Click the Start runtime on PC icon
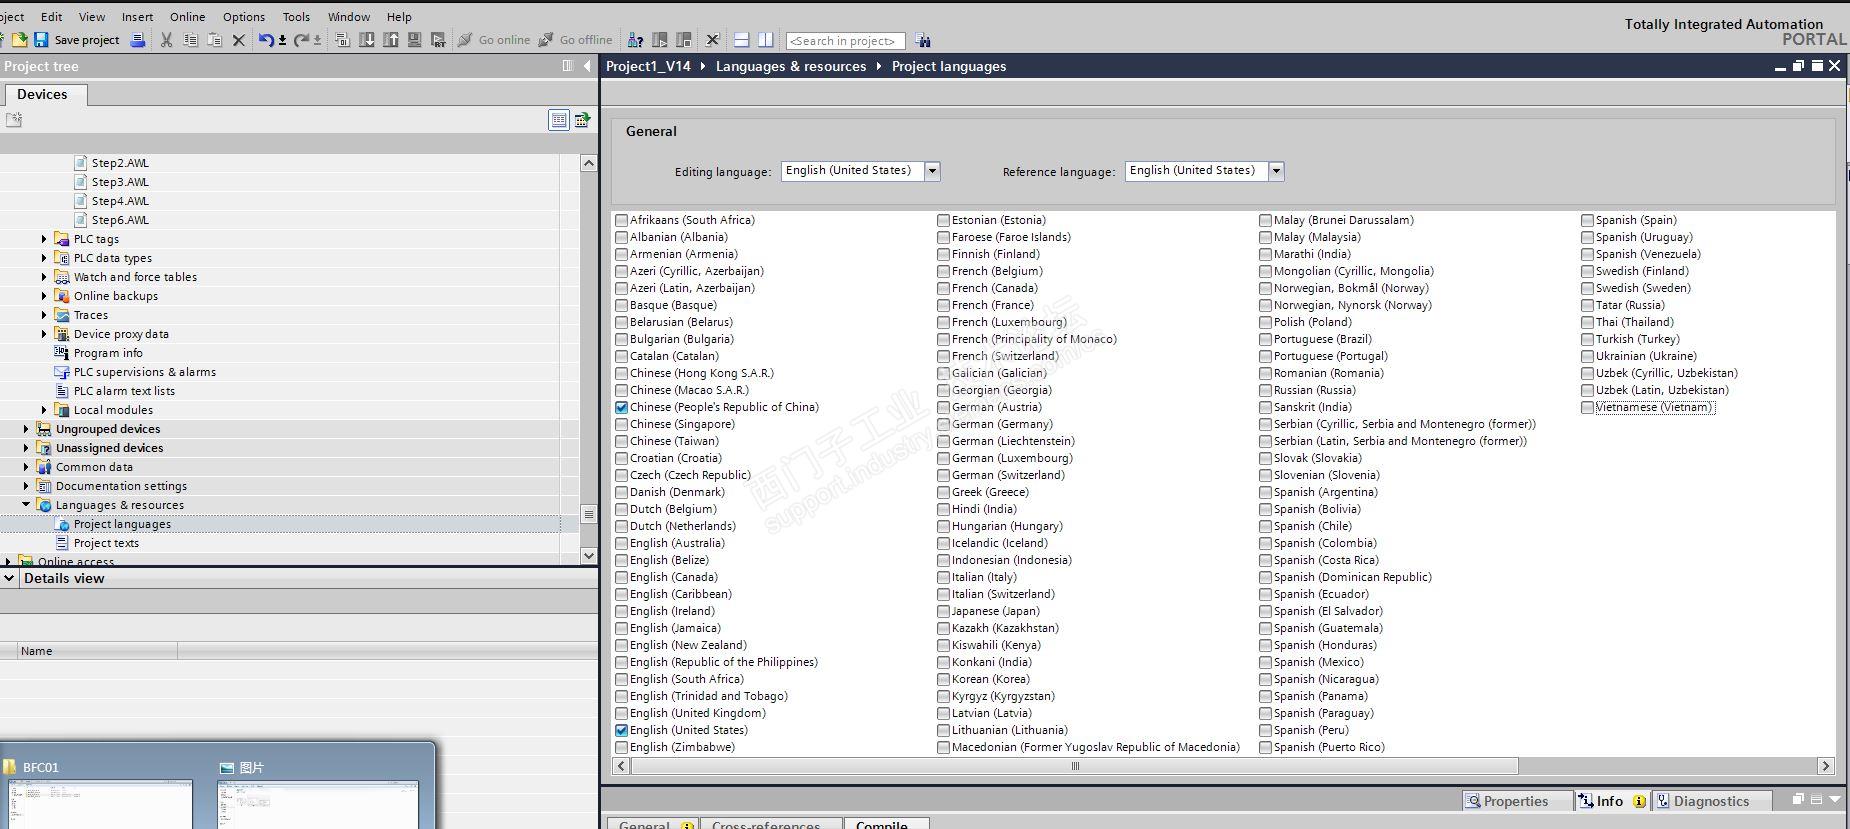The width and height of the screenshot is (1850, 829). (x=438, y=40)
